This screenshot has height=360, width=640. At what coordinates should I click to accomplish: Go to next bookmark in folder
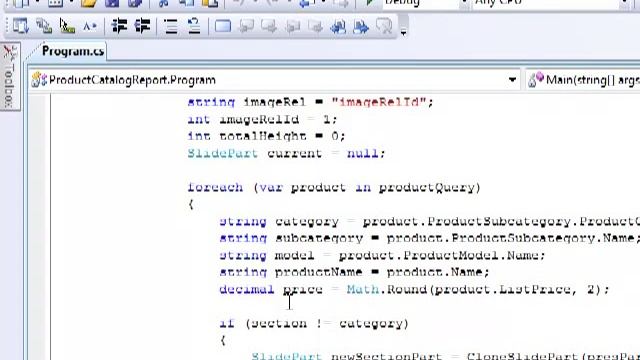[x=316, y=27]
